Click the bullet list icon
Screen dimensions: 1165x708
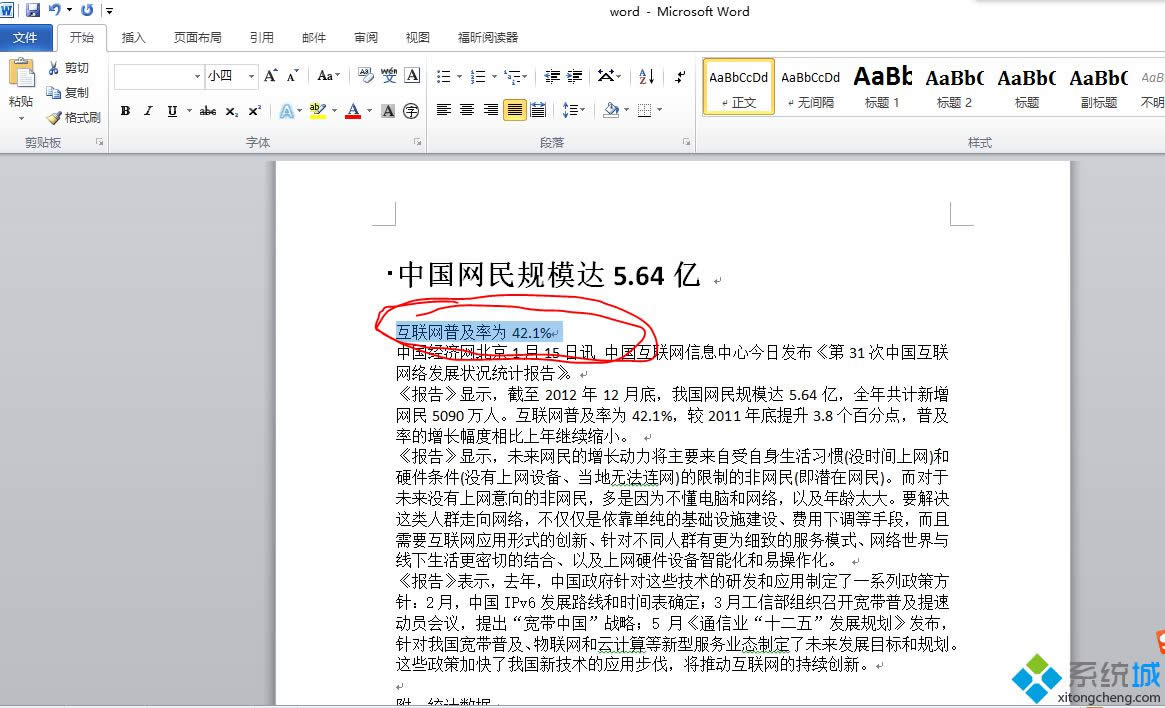[x=444, y=76]
